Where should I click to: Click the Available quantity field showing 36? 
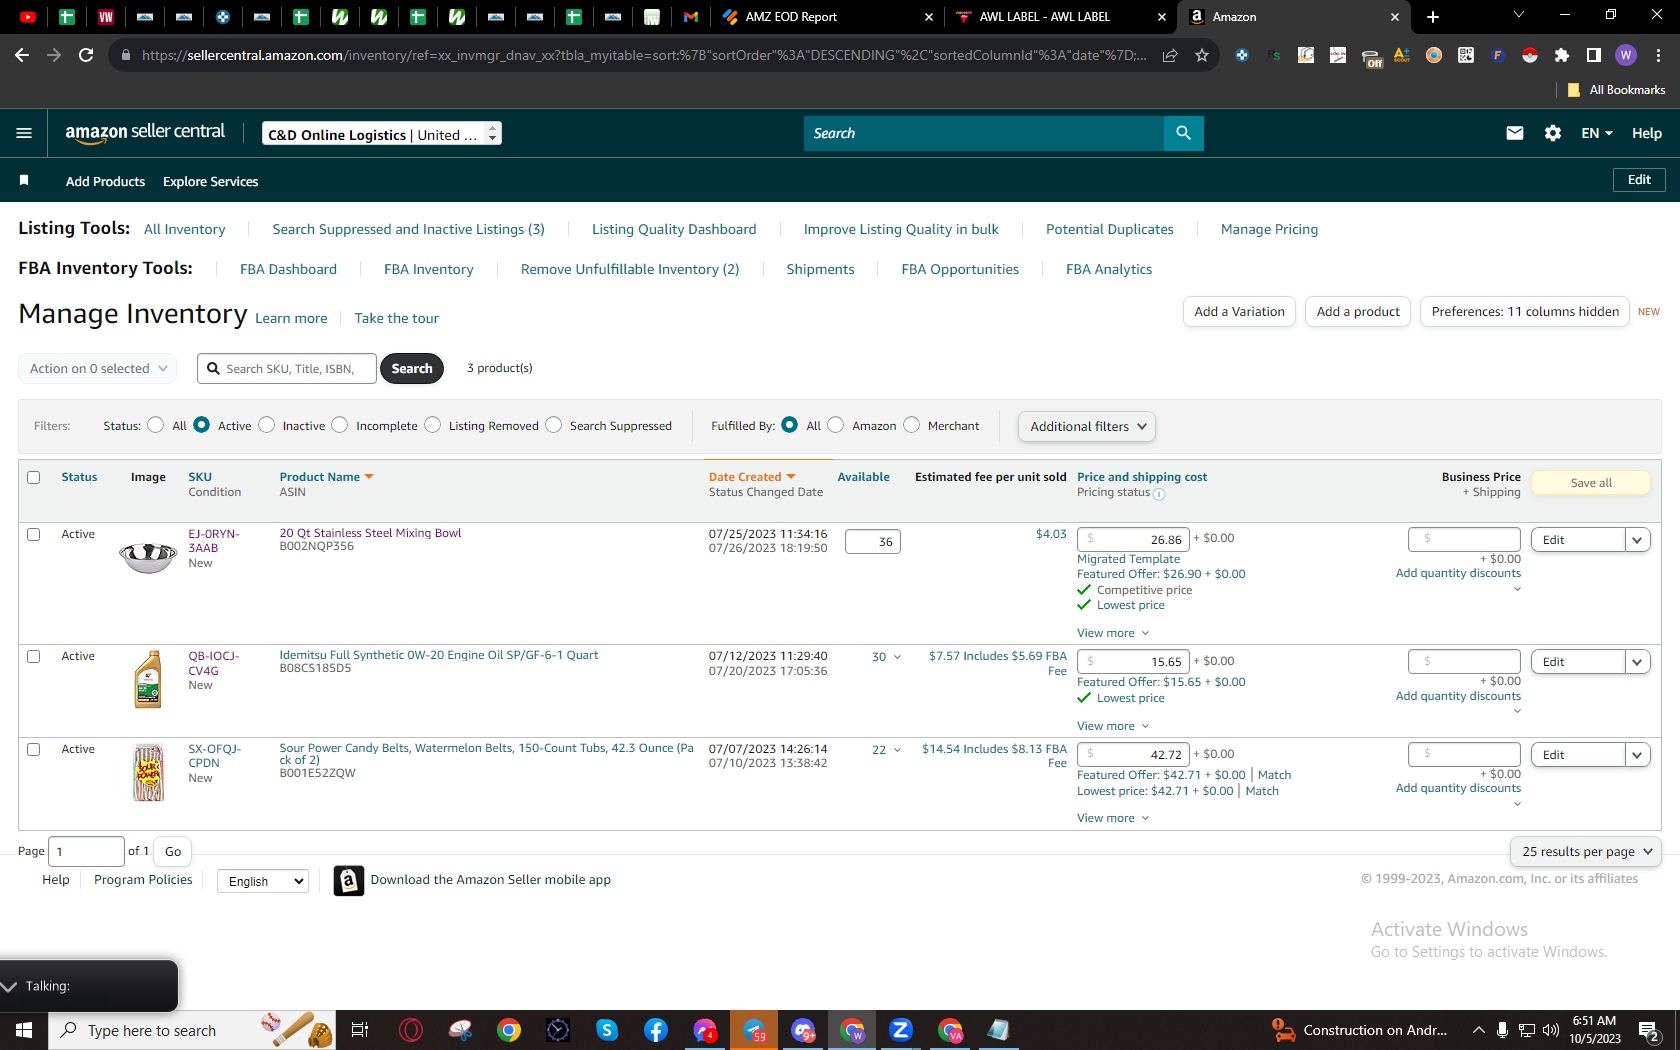873,542
